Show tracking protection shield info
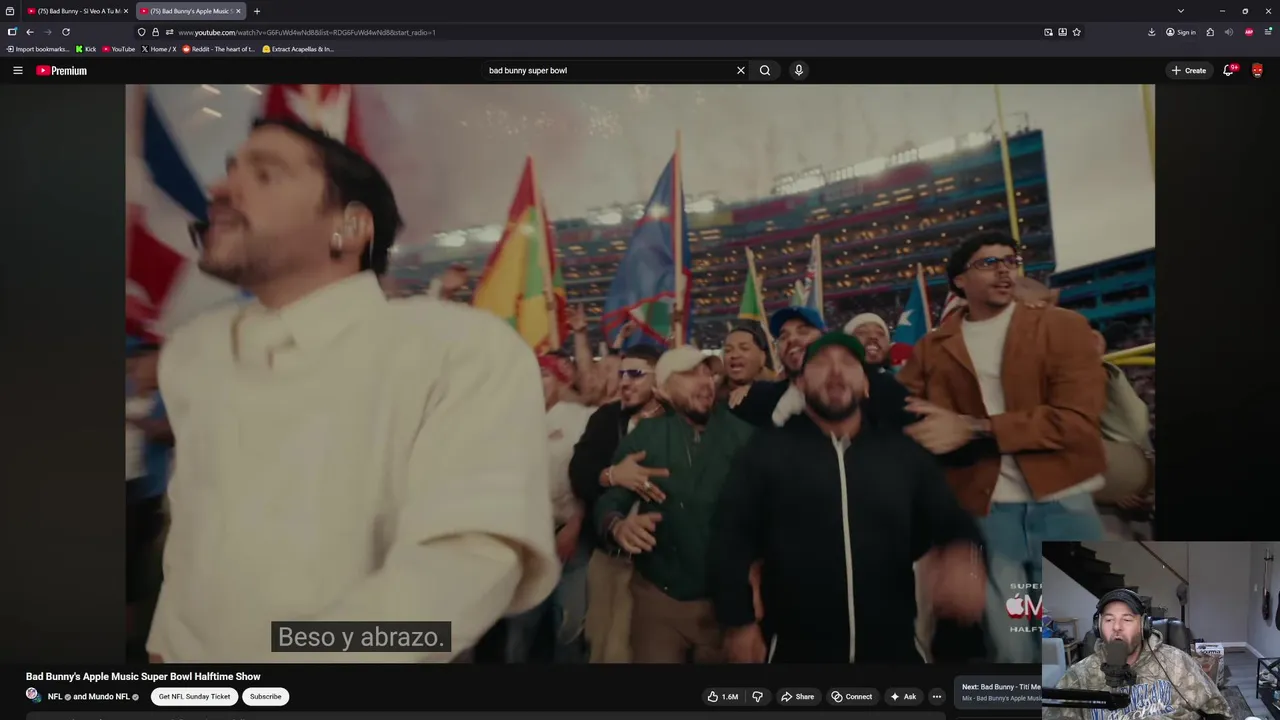Viewport: 1280px width, 720px height. click(141, 32)
